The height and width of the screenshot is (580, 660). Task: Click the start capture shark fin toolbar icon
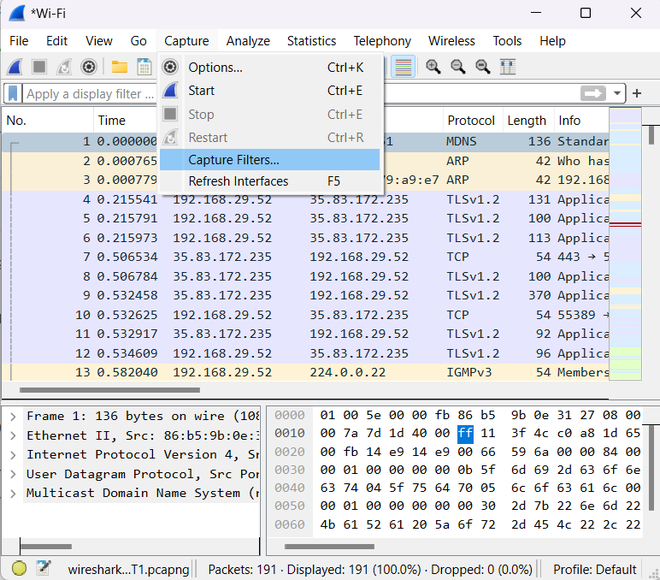15,67
